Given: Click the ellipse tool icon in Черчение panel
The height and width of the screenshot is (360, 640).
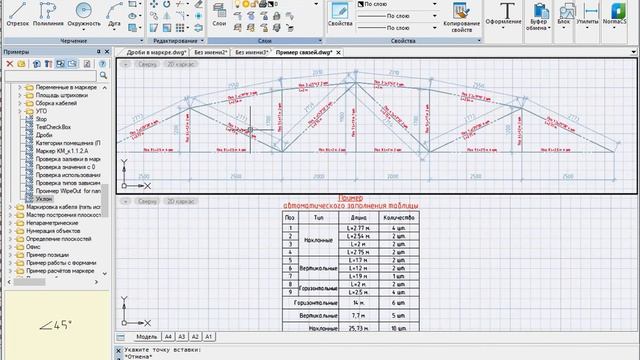Looking at the screenshot, I should click(132, 16).
